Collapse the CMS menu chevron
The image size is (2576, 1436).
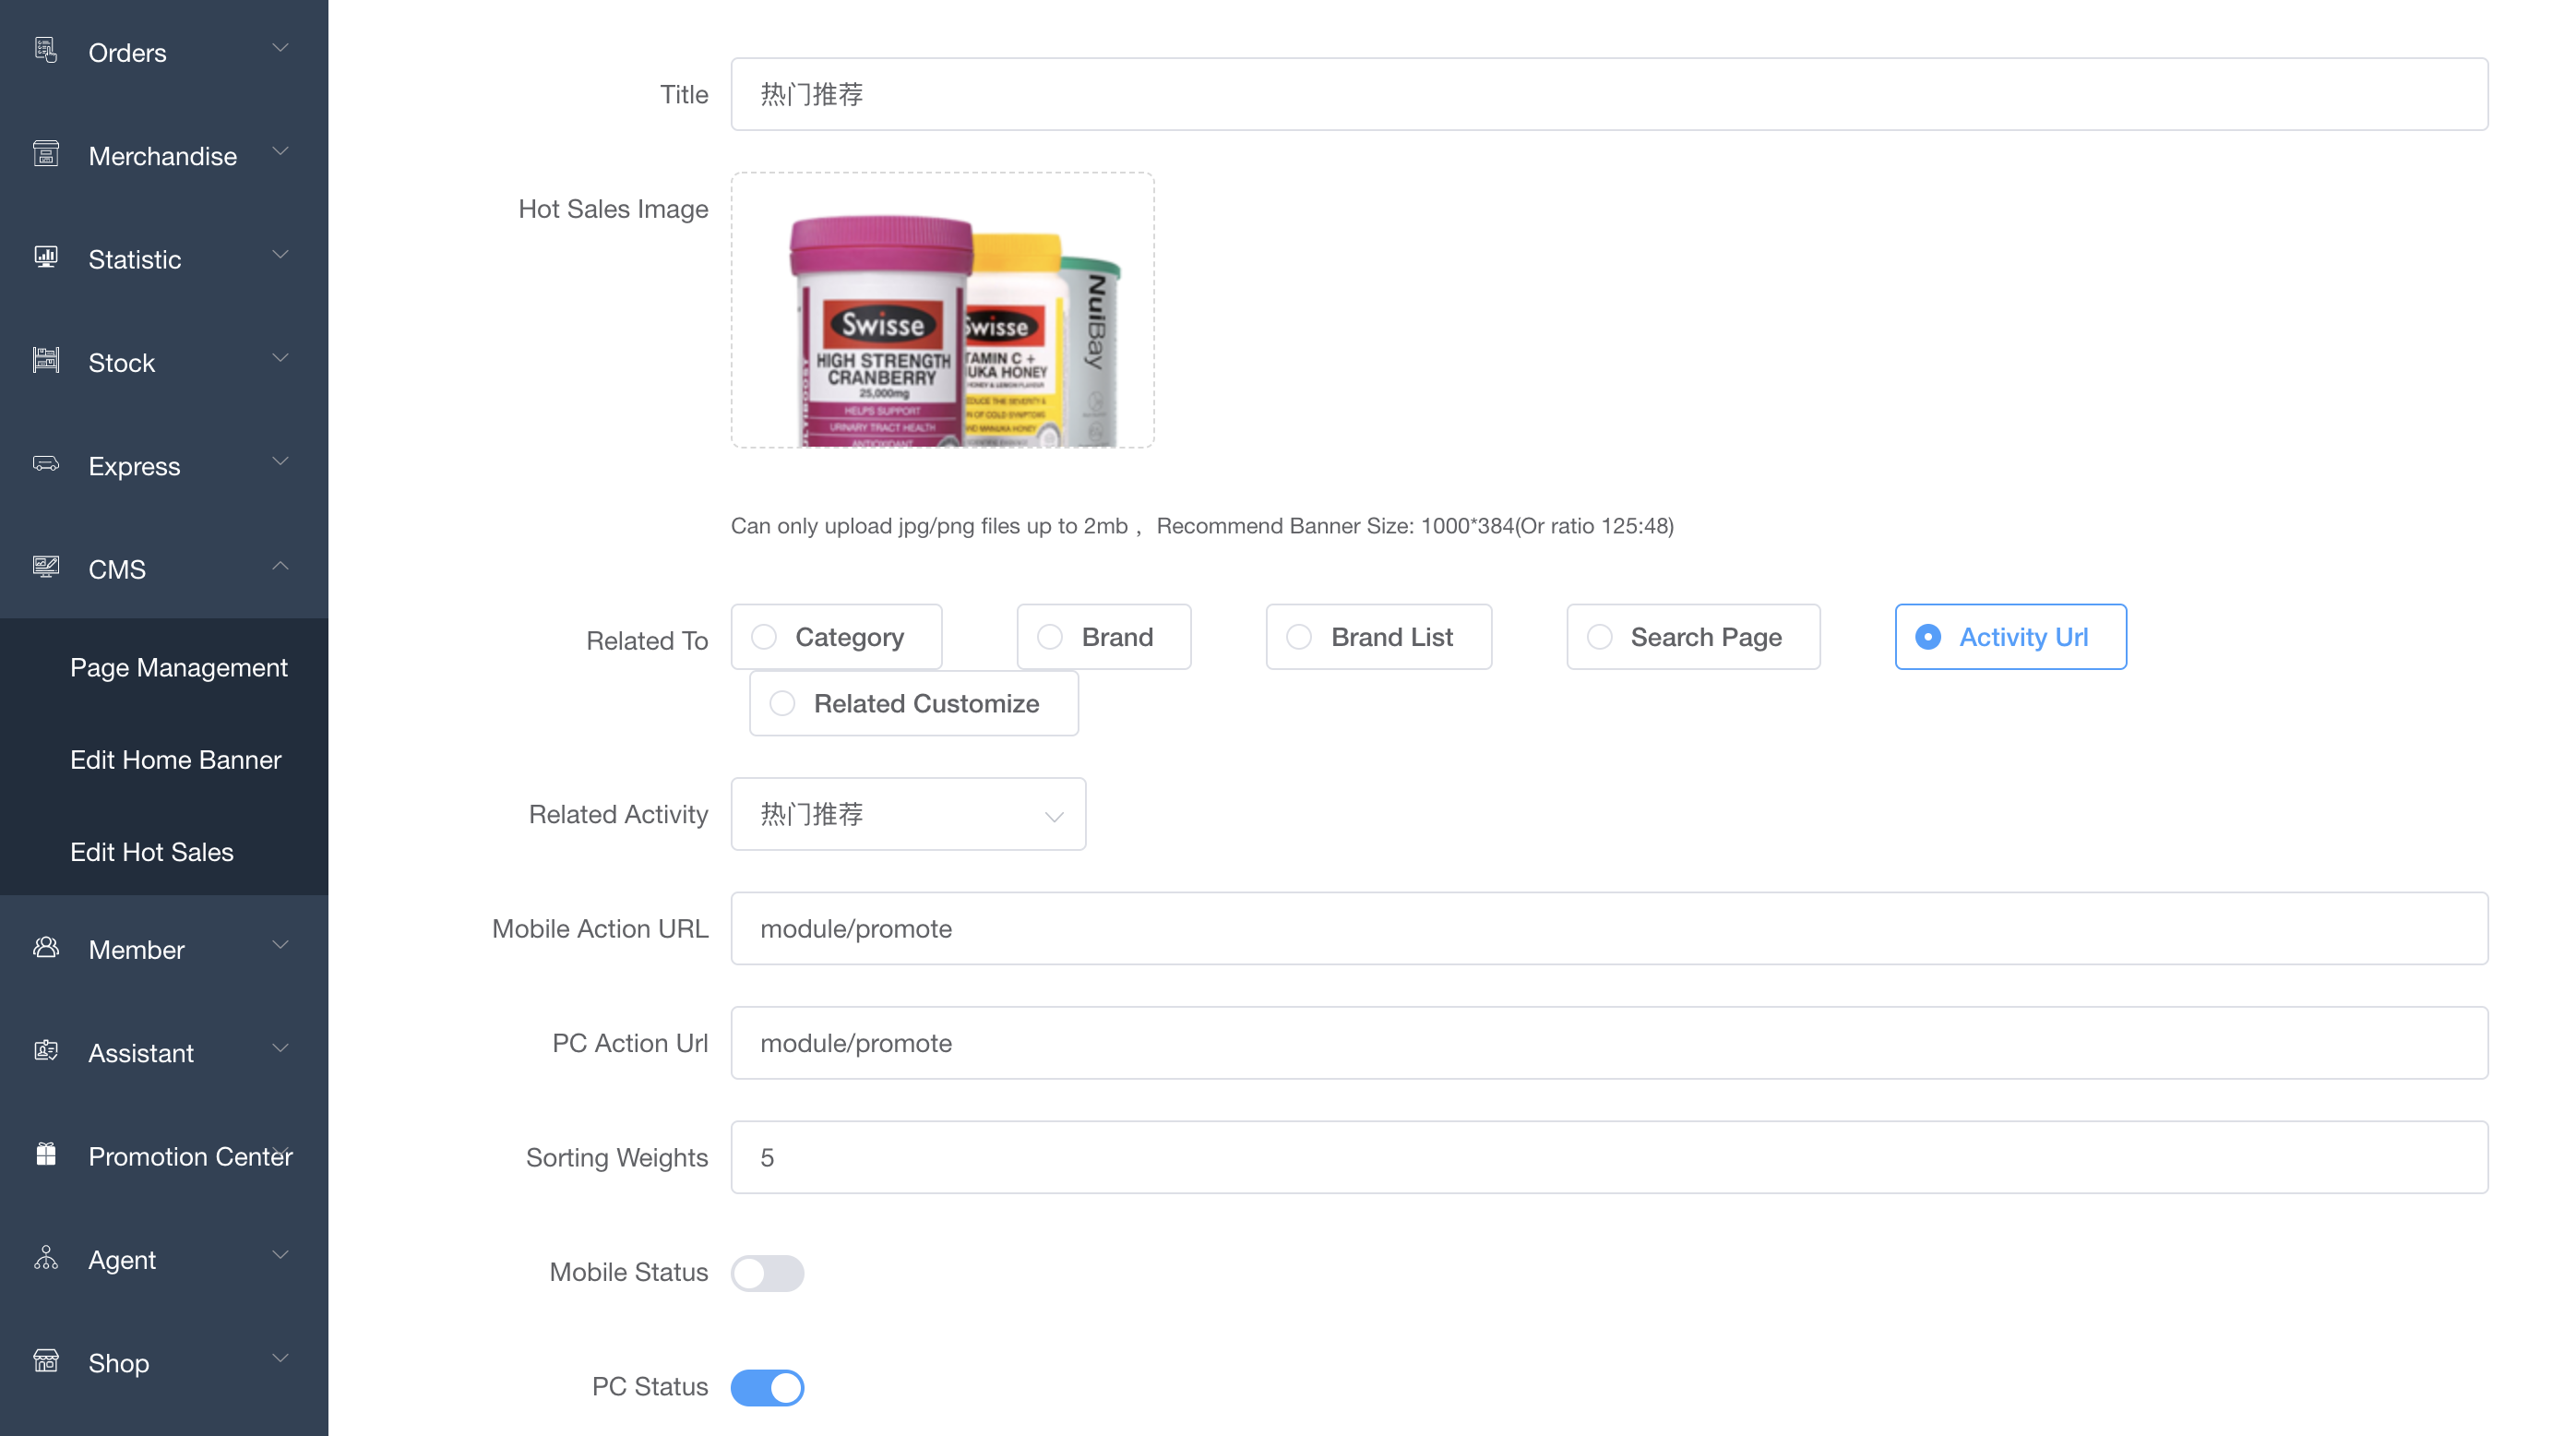click(x=280, y=567)
